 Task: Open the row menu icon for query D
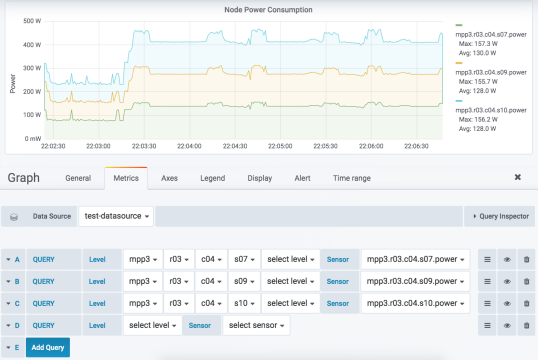coord(487,325)
